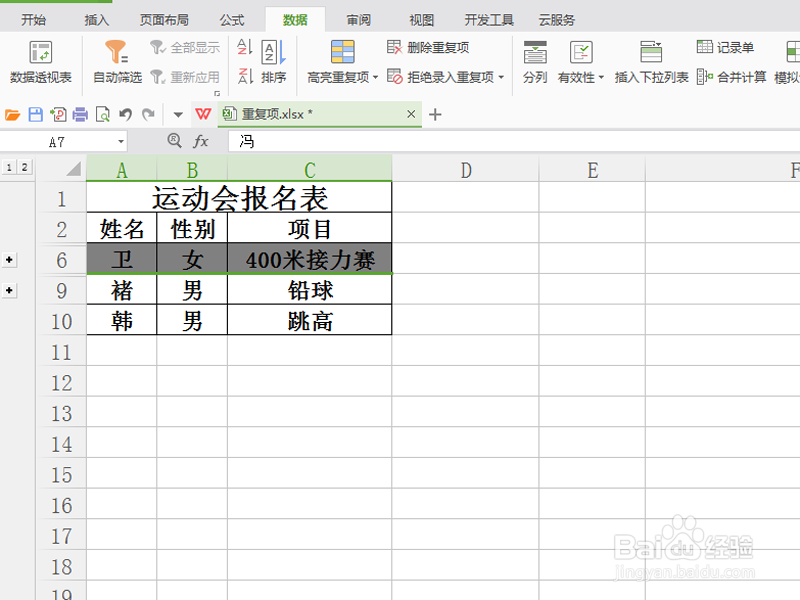Switch to the 公式 tab
The image size is (800, 600).
[x=232, y=20]
